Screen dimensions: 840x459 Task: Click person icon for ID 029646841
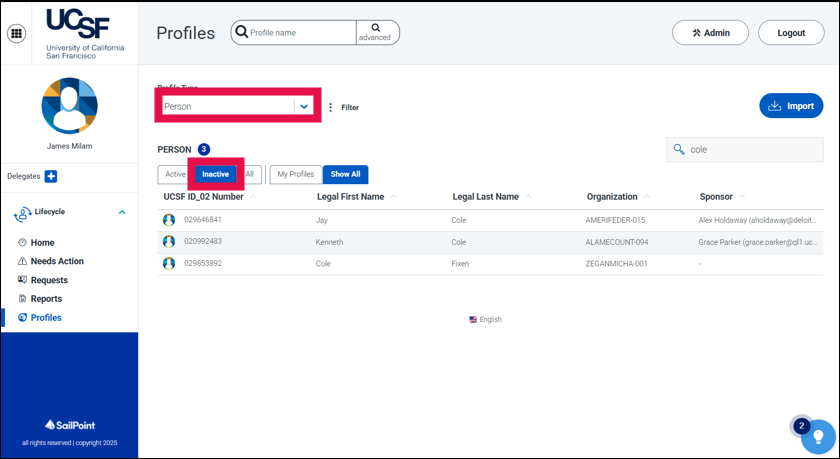pos(169,220)
